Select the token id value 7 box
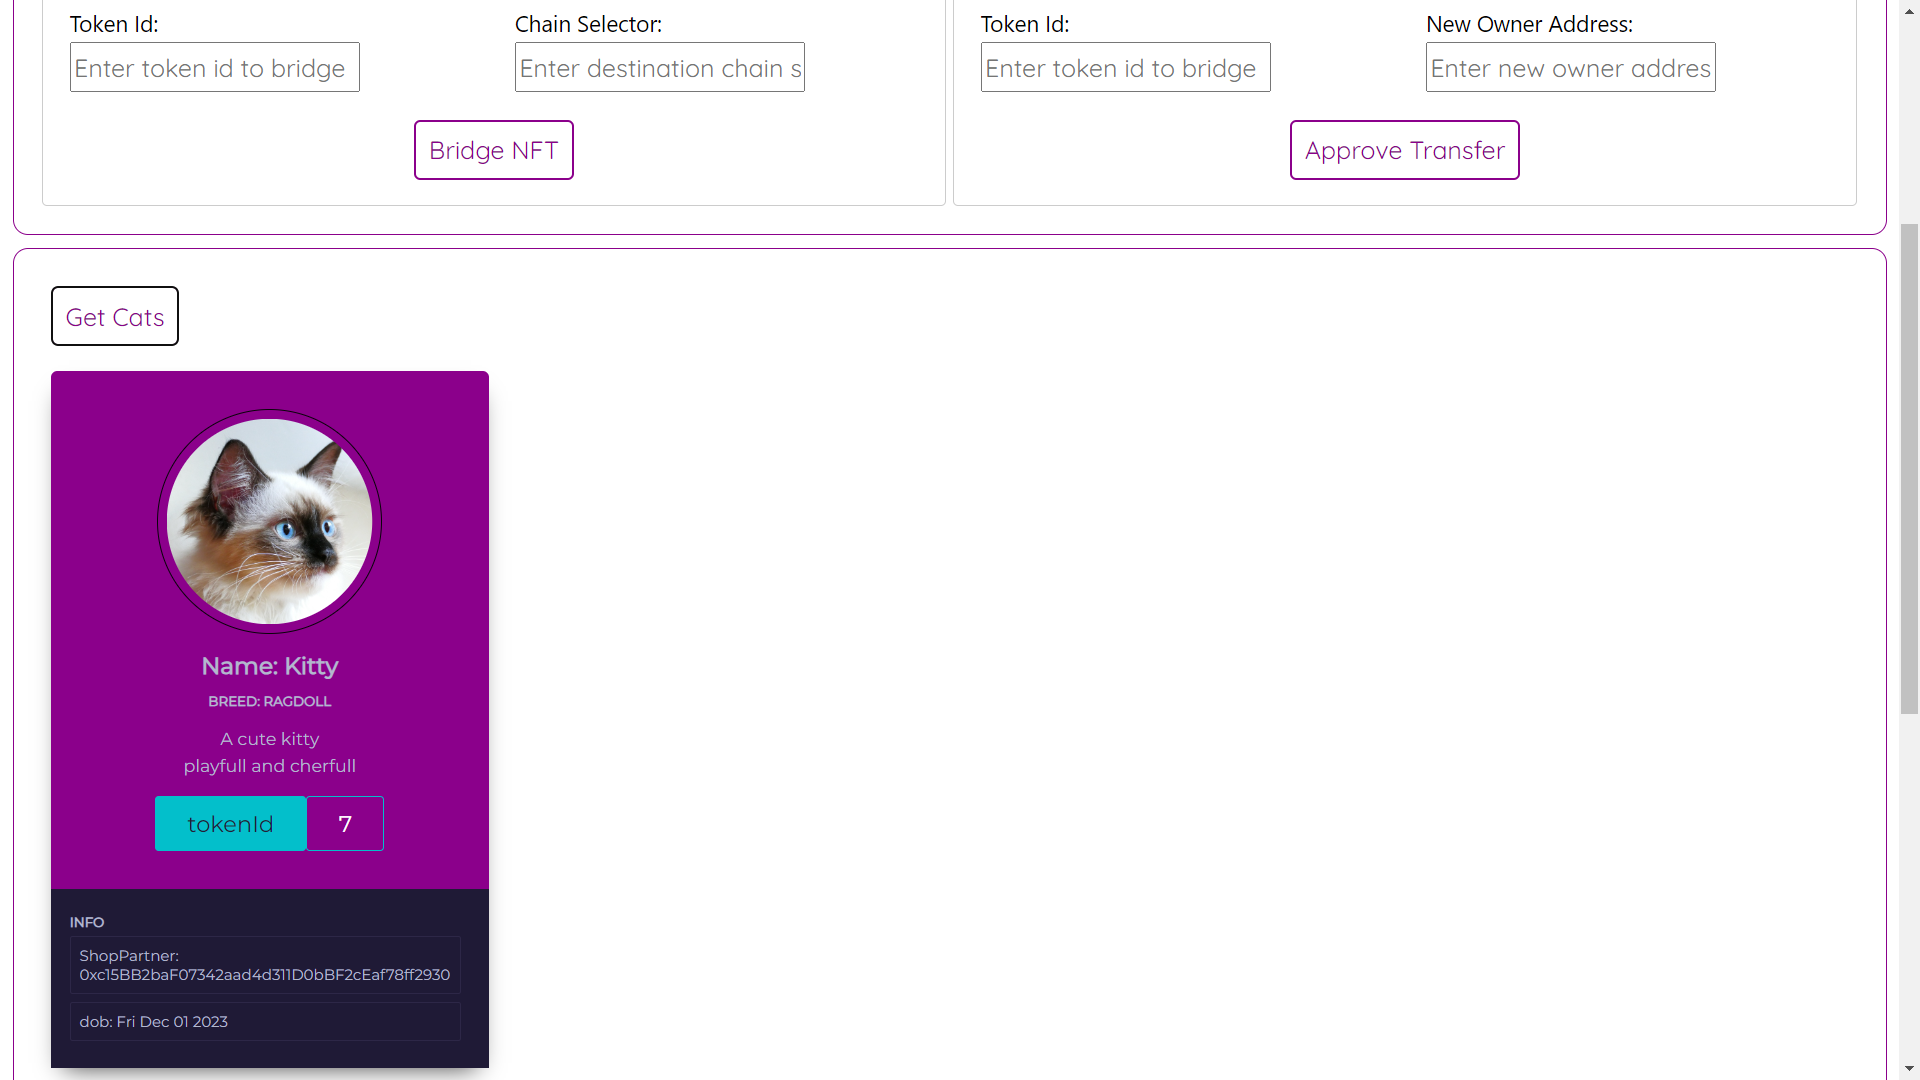 345,823
